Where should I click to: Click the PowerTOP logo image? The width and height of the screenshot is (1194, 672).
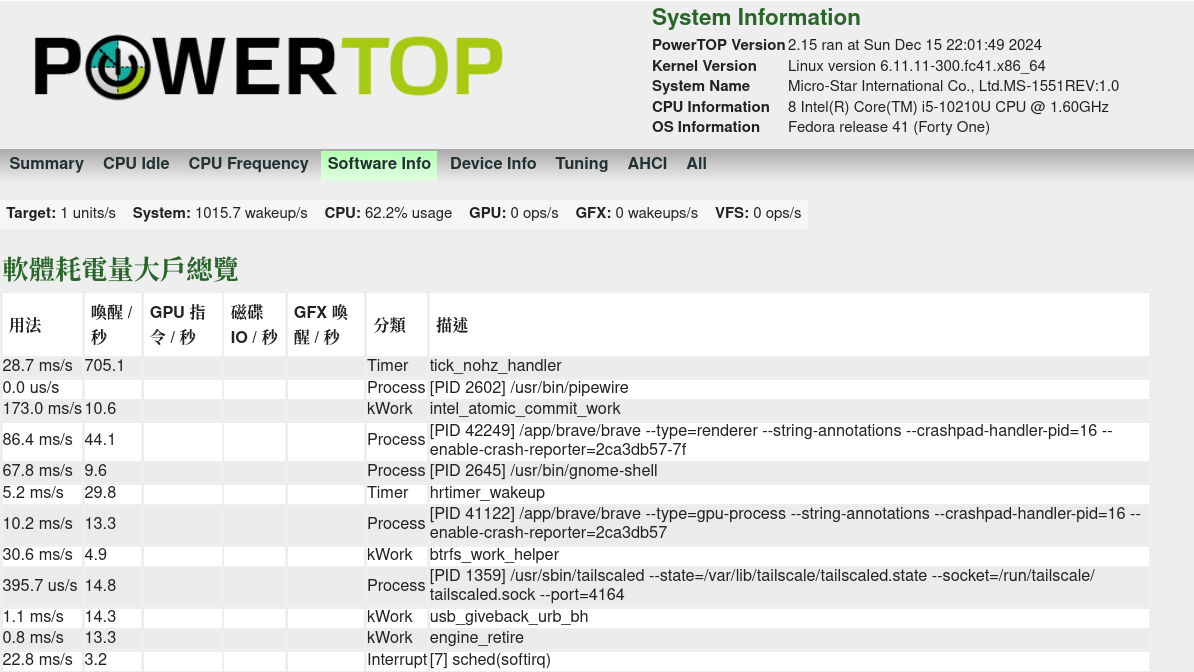pyautogui.click(x=268, y=67)
